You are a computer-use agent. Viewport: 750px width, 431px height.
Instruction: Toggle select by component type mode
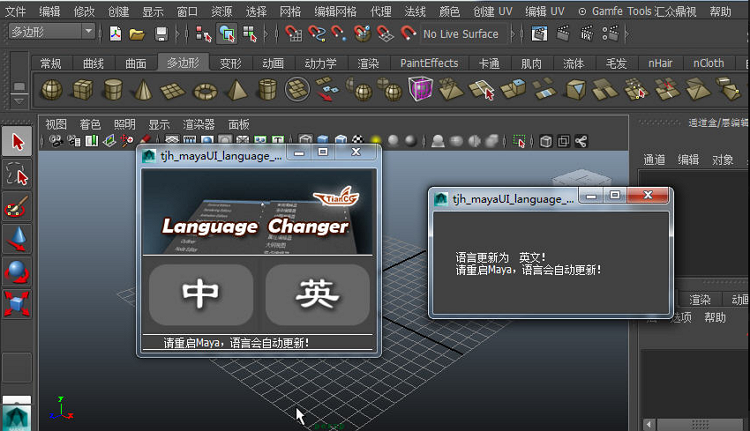(250, 33)
